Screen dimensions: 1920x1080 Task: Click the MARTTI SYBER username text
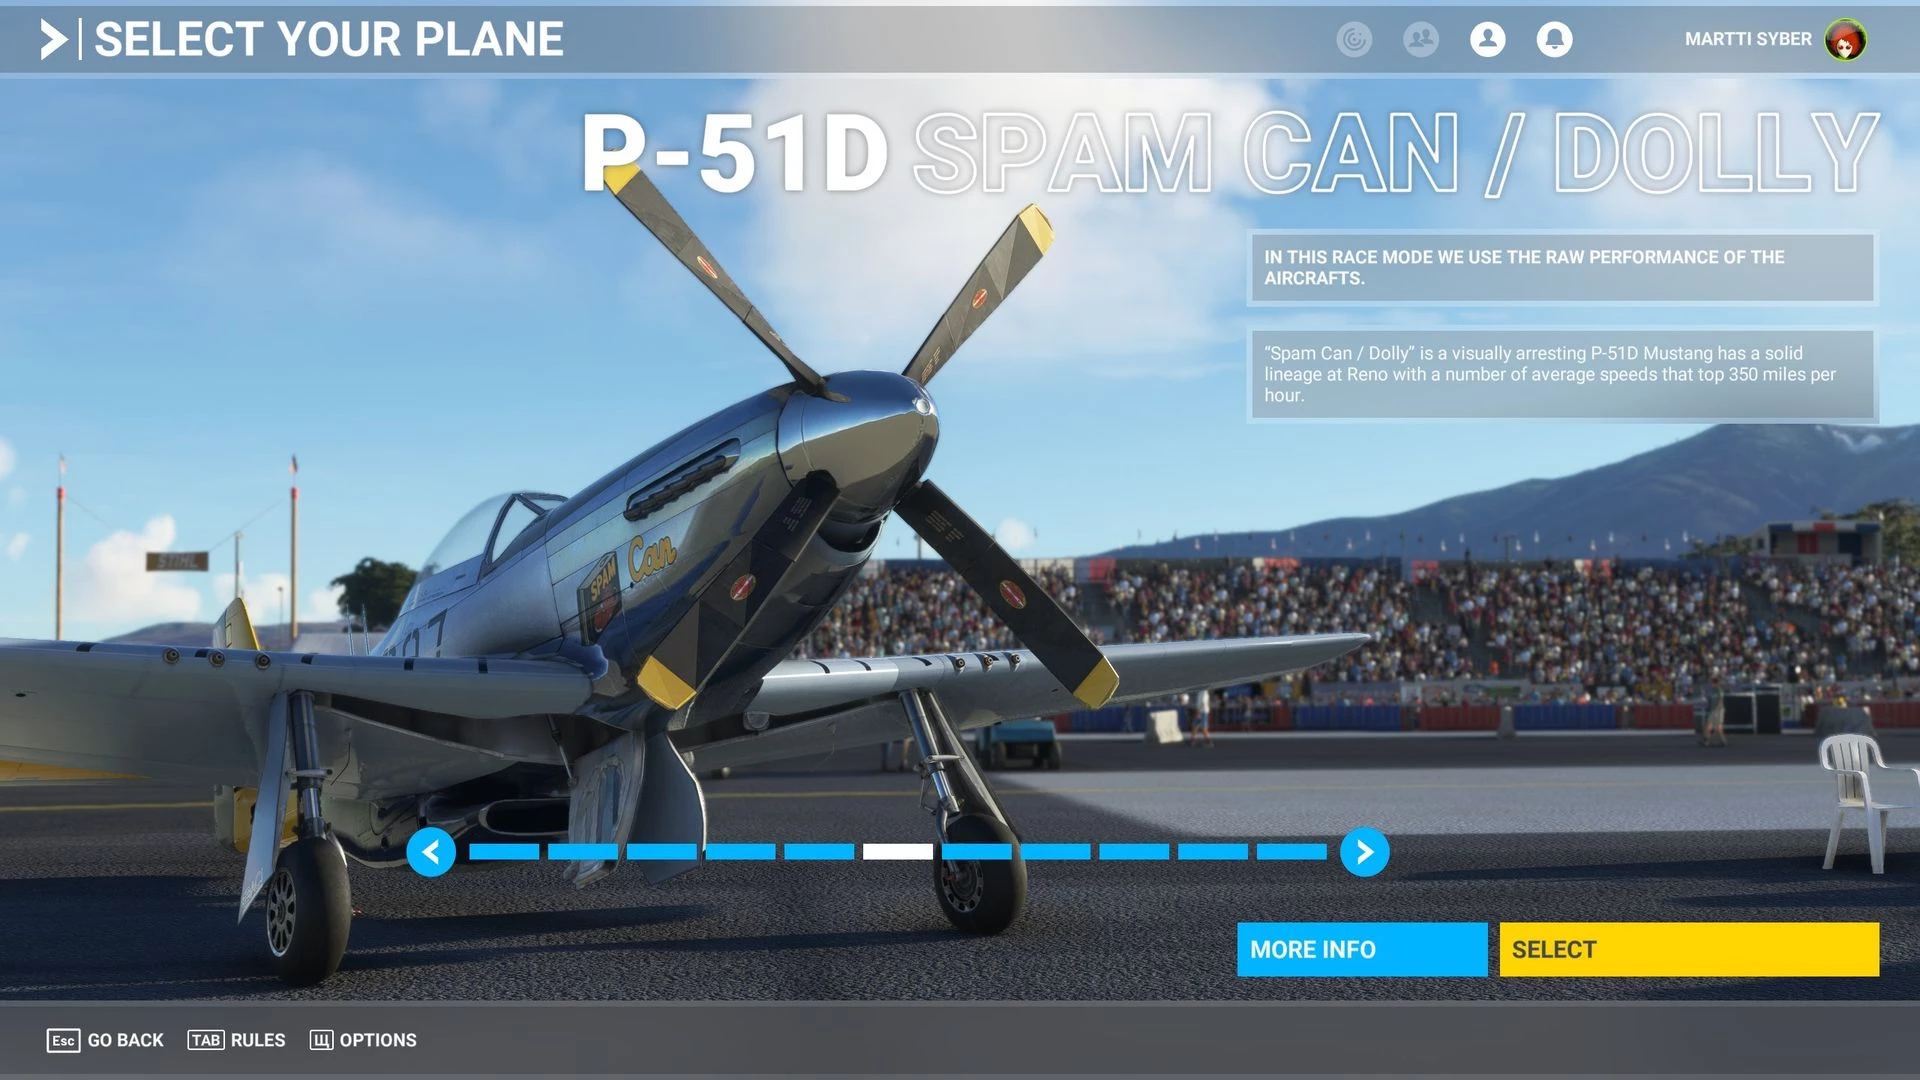pyautogui.click(x=1747, y=39)
